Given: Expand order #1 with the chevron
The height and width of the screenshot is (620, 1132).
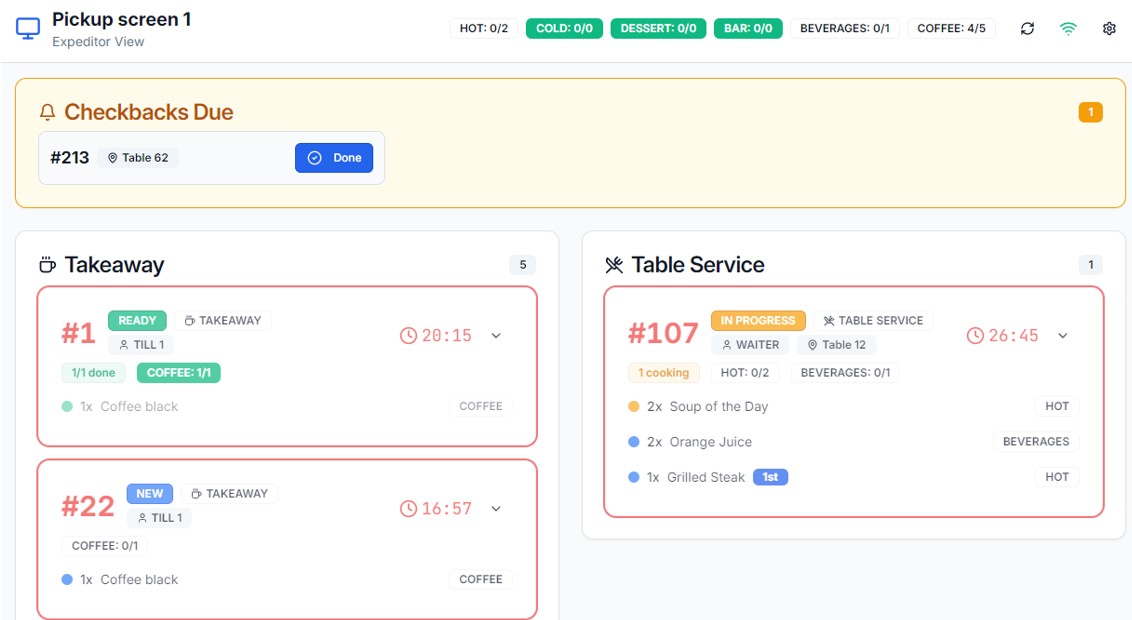Looking at the screenshot, I should coord(496,336).
